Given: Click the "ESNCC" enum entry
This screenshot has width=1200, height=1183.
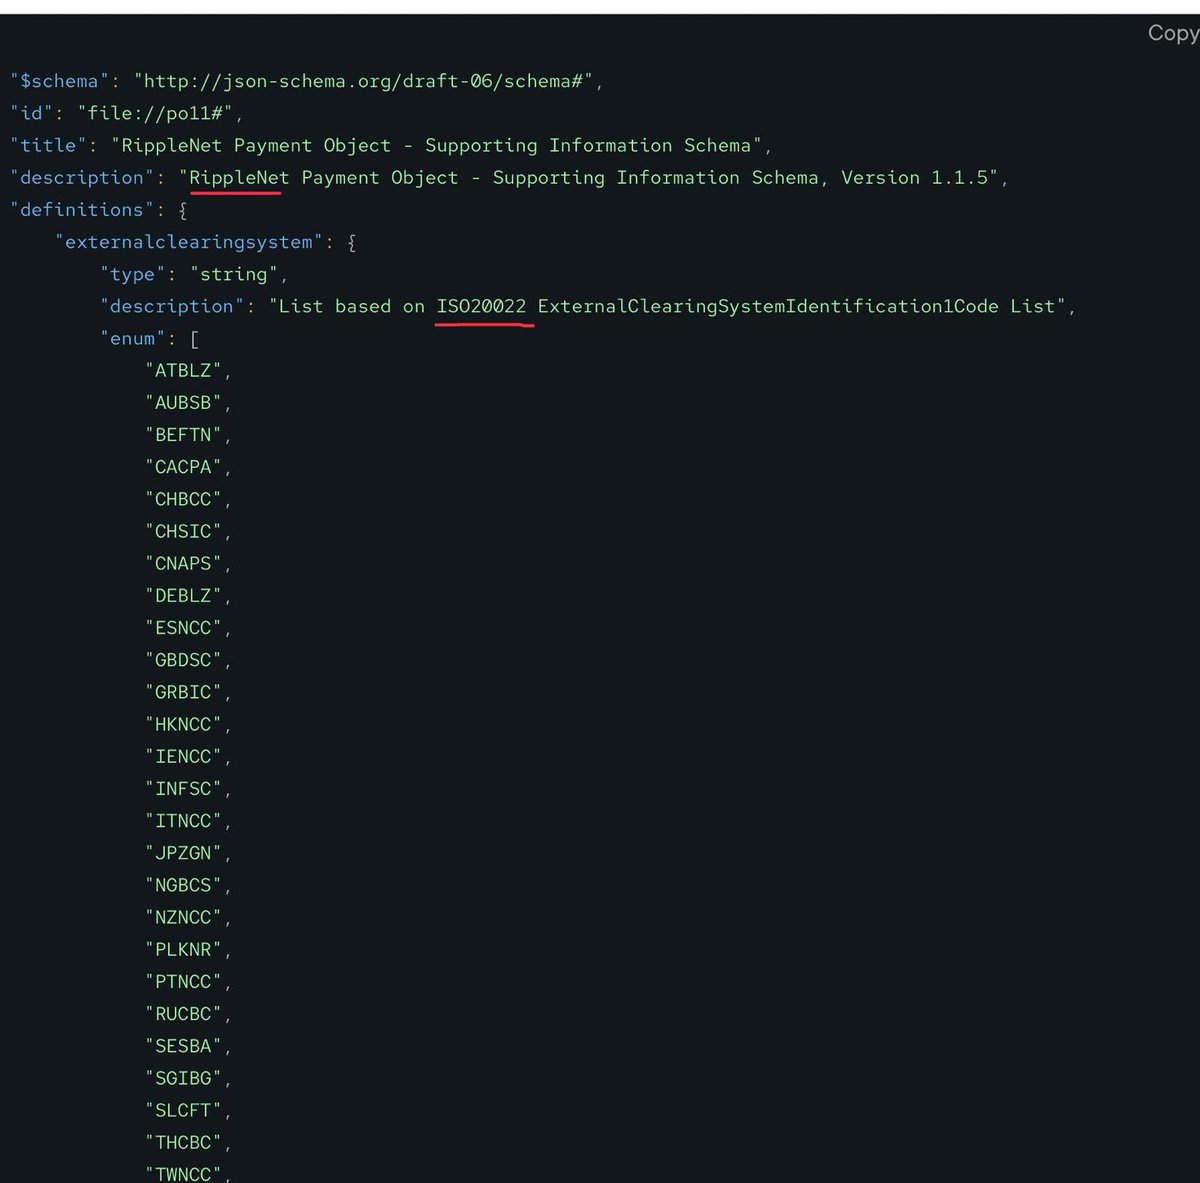Looking at the screenshot, I should click(x=183, y=627).
